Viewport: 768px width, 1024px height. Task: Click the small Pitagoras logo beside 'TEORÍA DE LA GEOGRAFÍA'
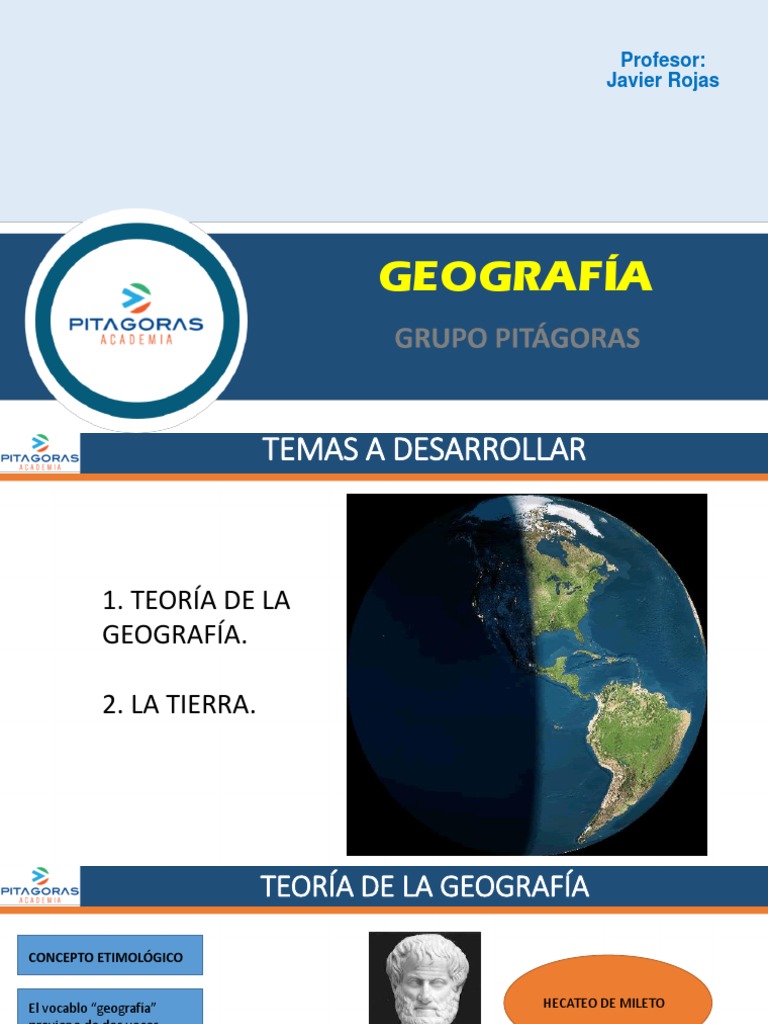(40, 886)
